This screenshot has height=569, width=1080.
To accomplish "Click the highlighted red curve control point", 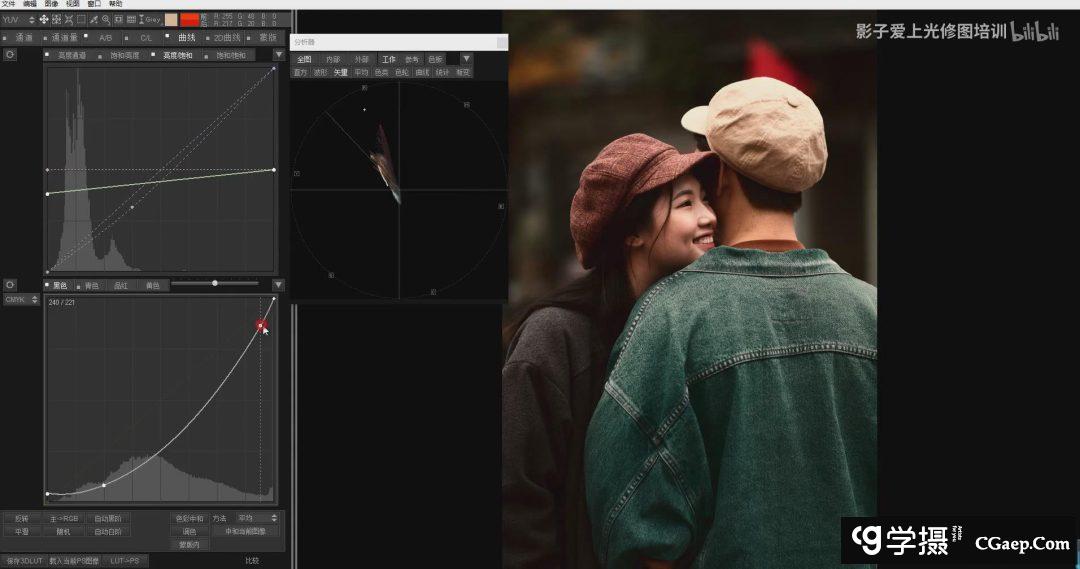I will pyautogui.click(x=260, y=325).
